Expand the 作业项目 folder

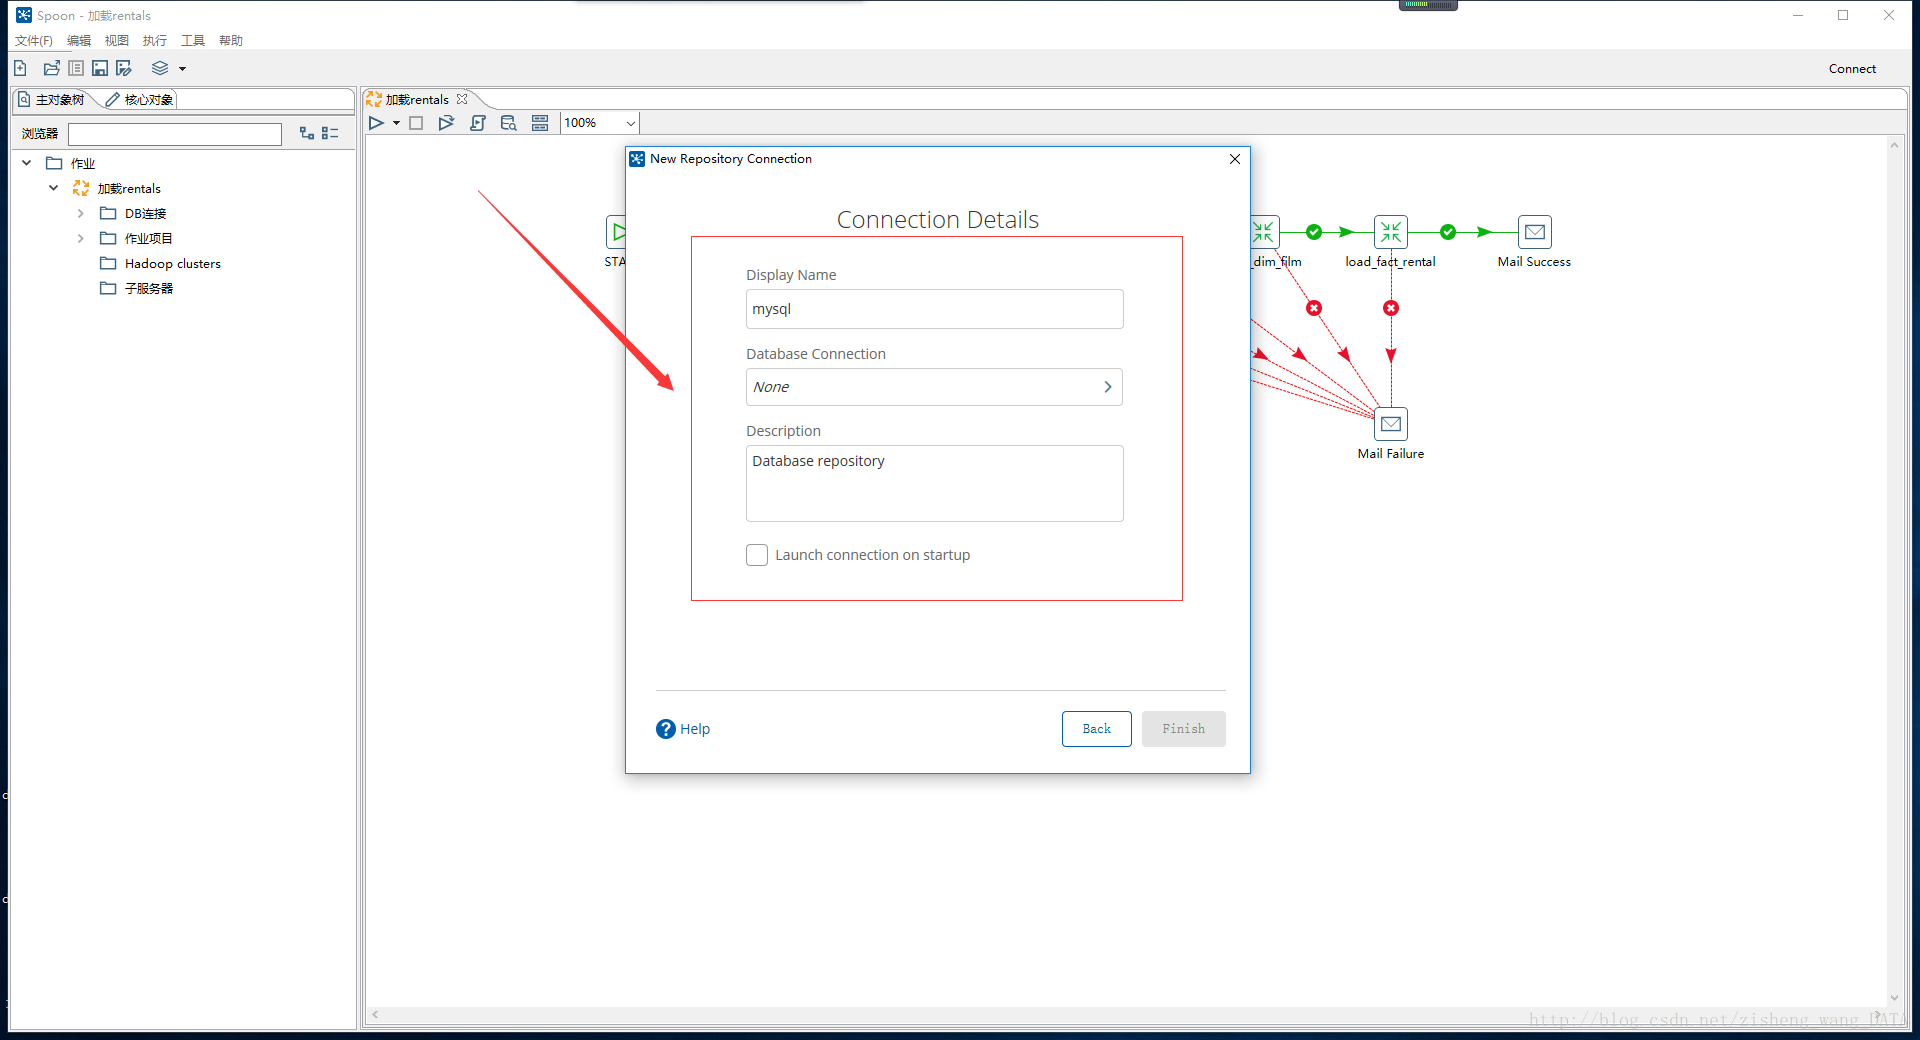click(81, 238)
